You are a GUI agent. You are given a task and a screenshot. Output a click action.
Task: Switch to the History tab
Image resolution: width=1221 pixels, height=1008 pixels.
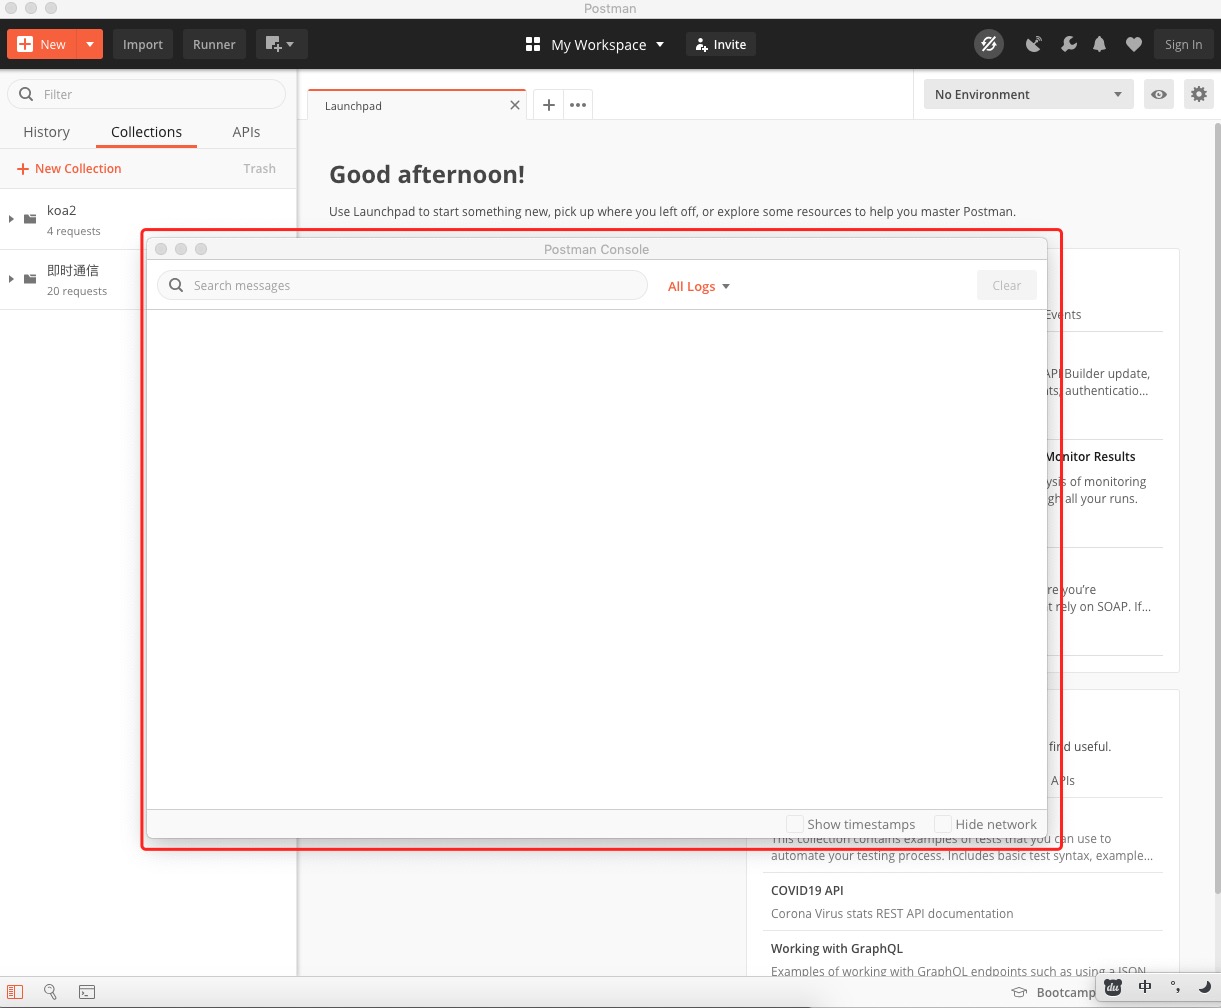point(46,132)
